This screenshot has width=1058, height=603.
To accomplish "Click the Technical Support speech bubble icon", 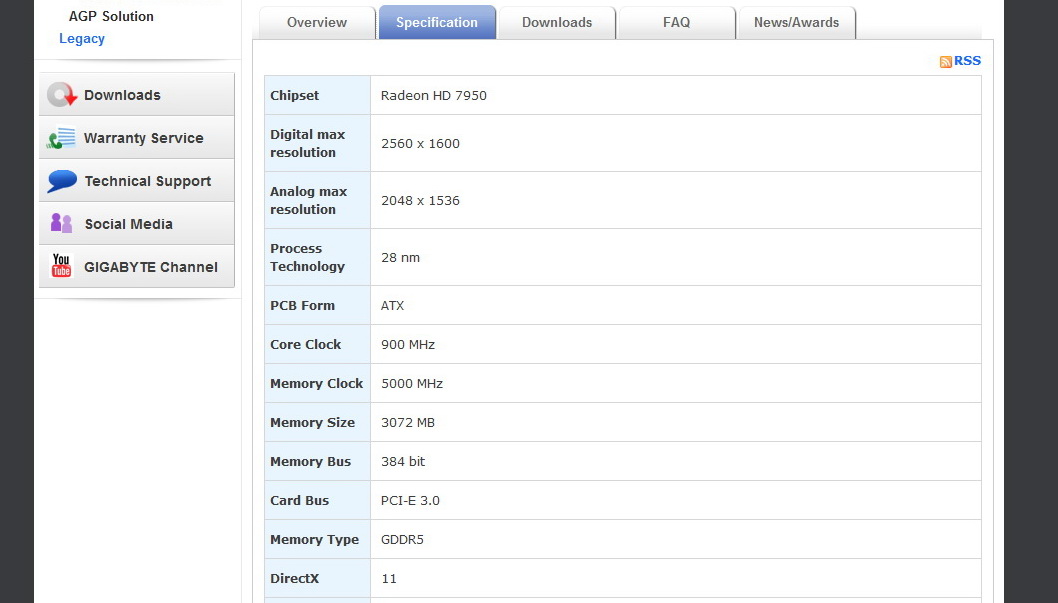I will pyautogui.click(x=62, y=181).
